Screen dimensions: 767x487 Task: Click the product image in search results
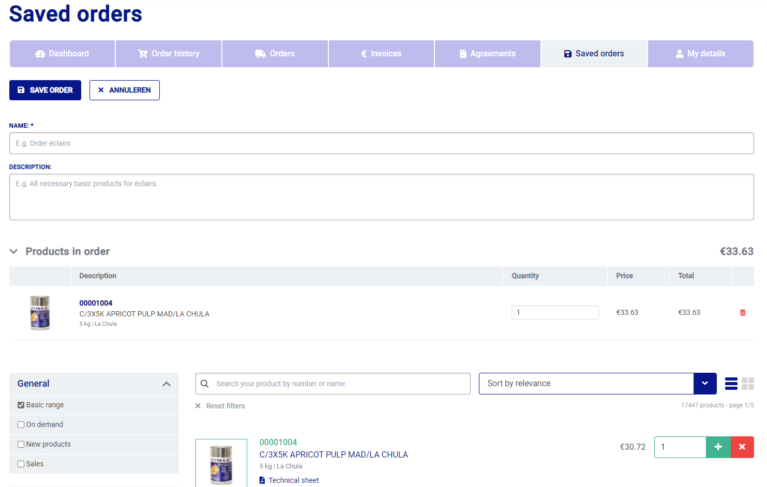coord(221,463)
